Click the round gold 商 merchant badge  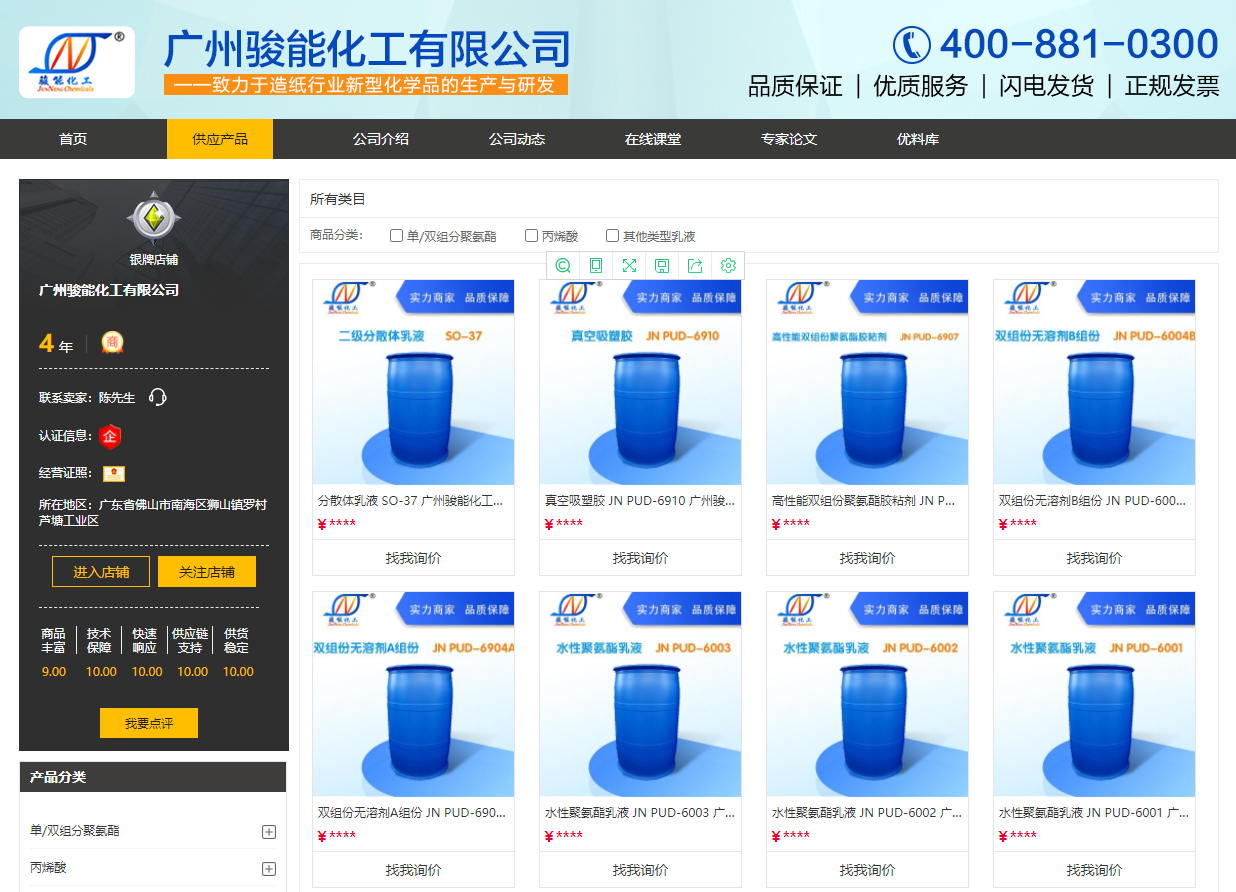coord(112,344)
